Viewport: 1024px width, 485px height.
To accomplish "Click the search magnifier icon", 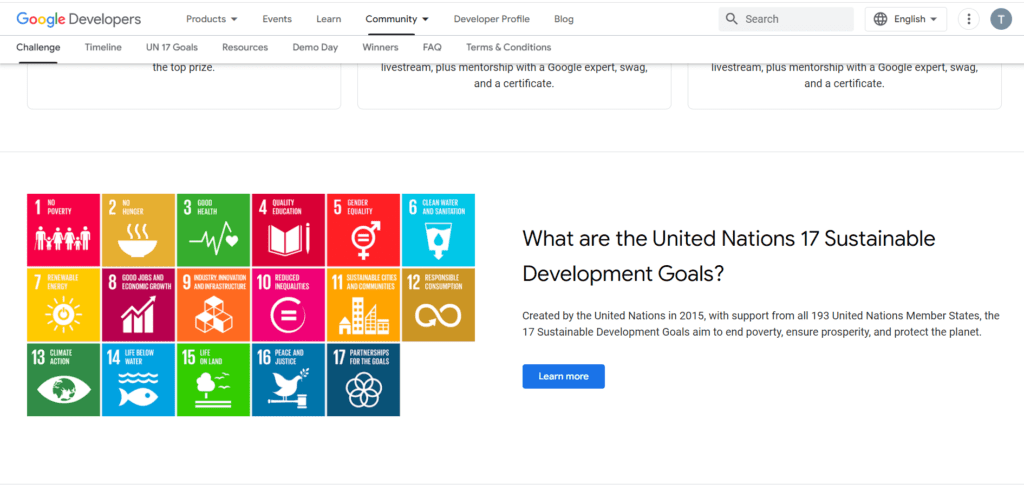I will 732,19.
